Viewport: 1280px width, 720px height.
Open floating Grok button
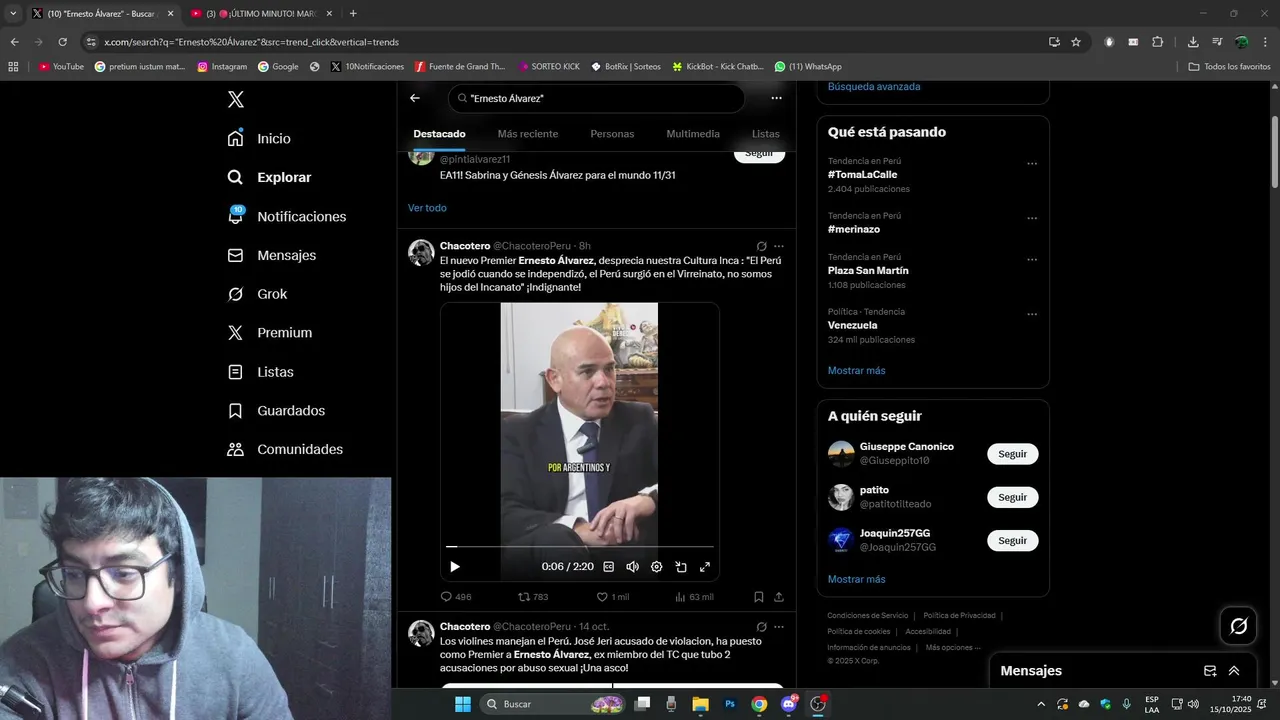point(1239,626)
